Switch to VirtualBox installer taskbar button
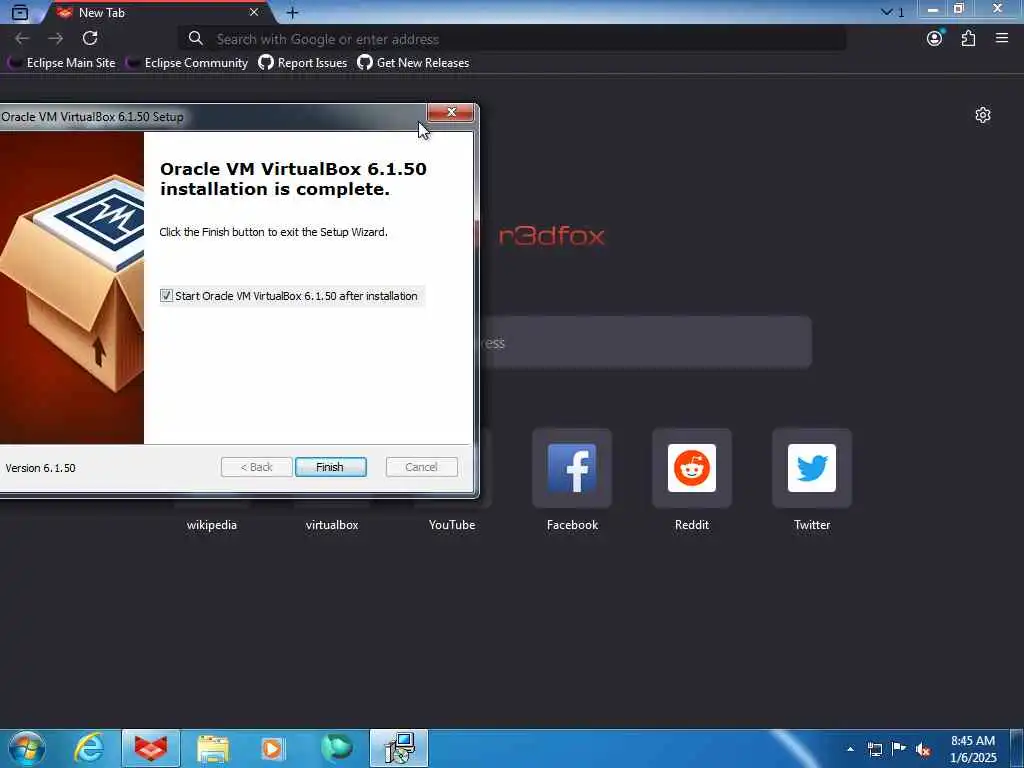1024x768 pixels. 399,748
